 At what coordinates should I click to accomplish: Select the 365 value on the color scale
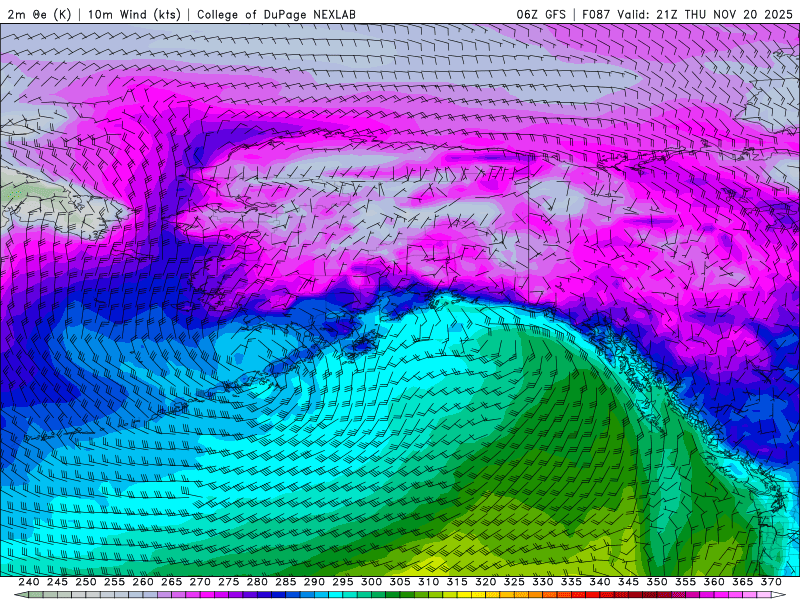(x=743, y=582)
